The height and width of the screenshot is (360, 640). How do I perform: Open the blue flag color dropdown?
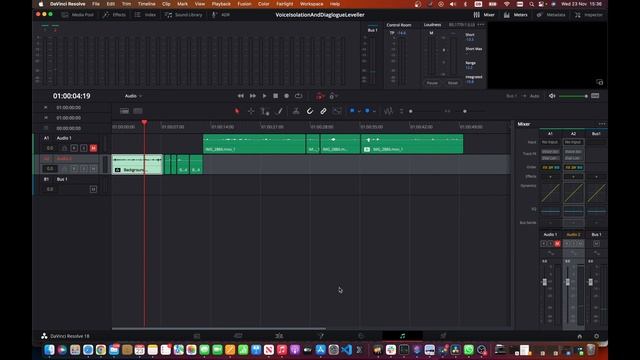[359, 111]
